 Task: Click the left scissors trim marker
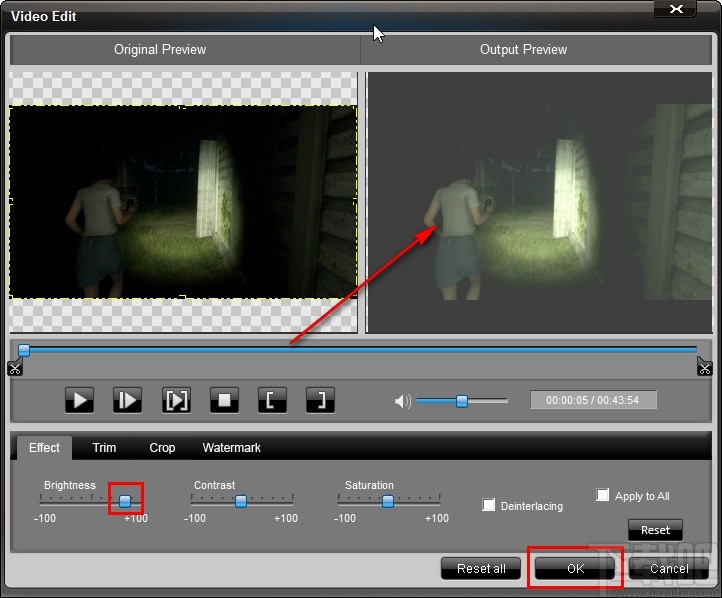coord(14,367)
